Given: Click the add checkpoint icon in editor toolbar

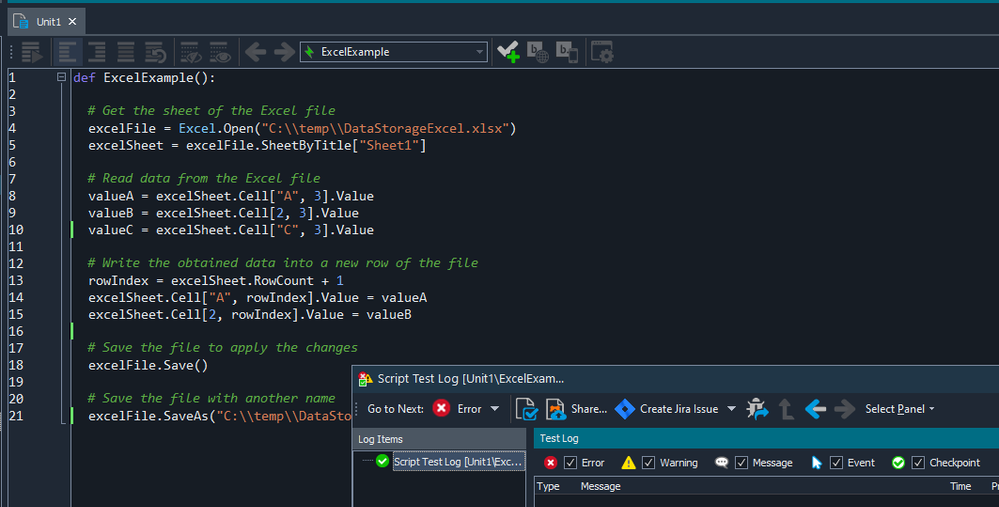Looking at the screenshot, I should point(508,52).
